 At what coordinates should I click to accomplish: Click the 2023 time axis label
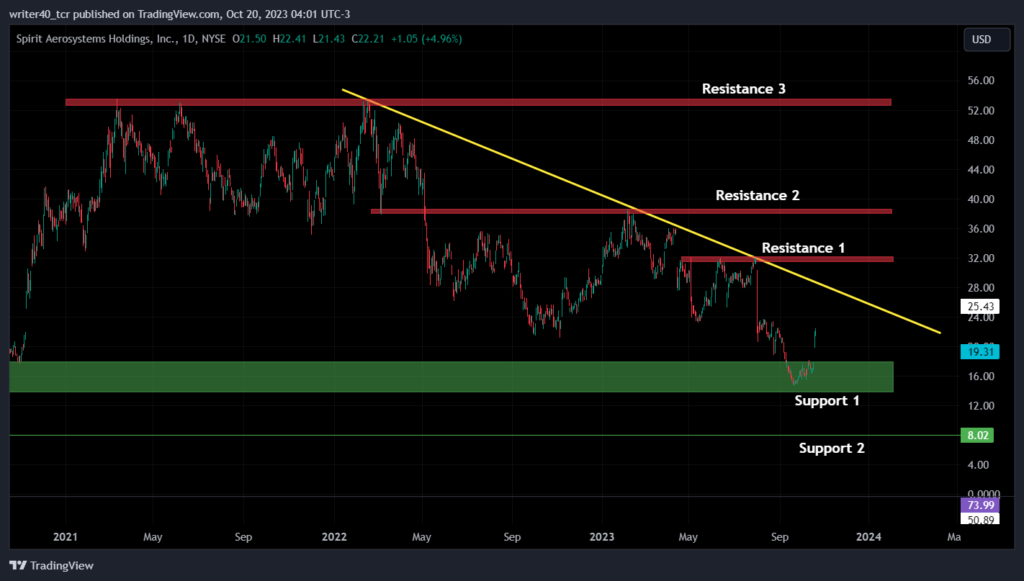(601, 537)
